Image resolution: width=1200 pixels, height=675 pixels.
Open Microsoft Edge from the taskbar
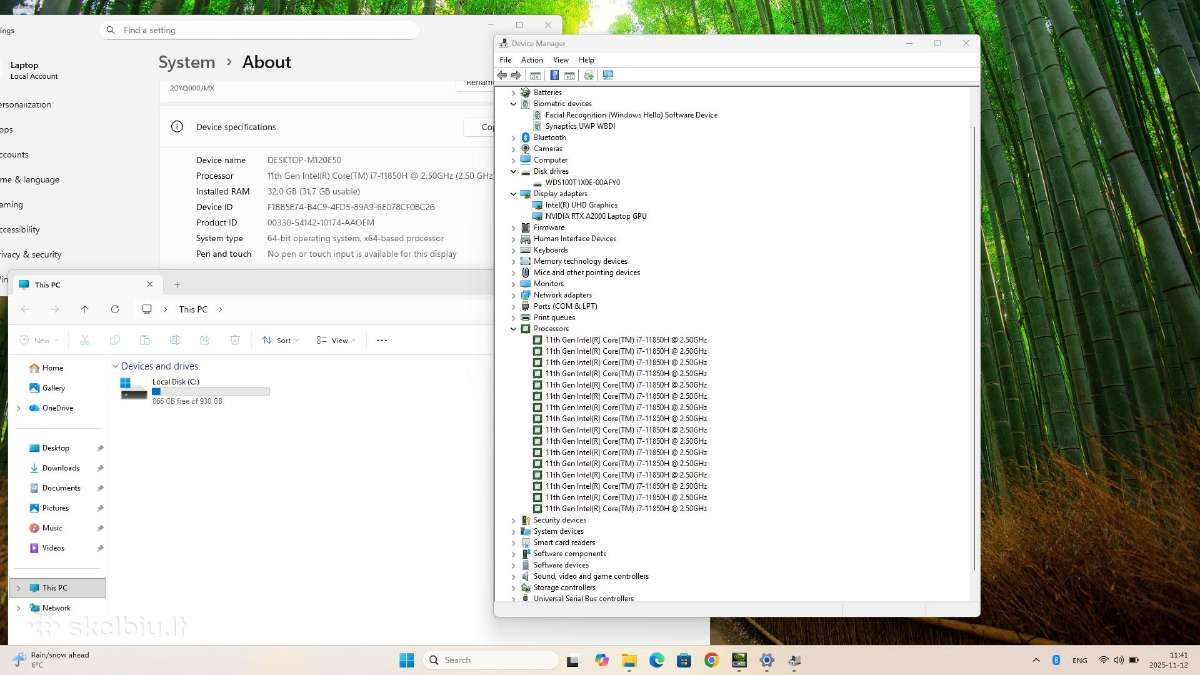pyautogui.click(x=657, y=660)
